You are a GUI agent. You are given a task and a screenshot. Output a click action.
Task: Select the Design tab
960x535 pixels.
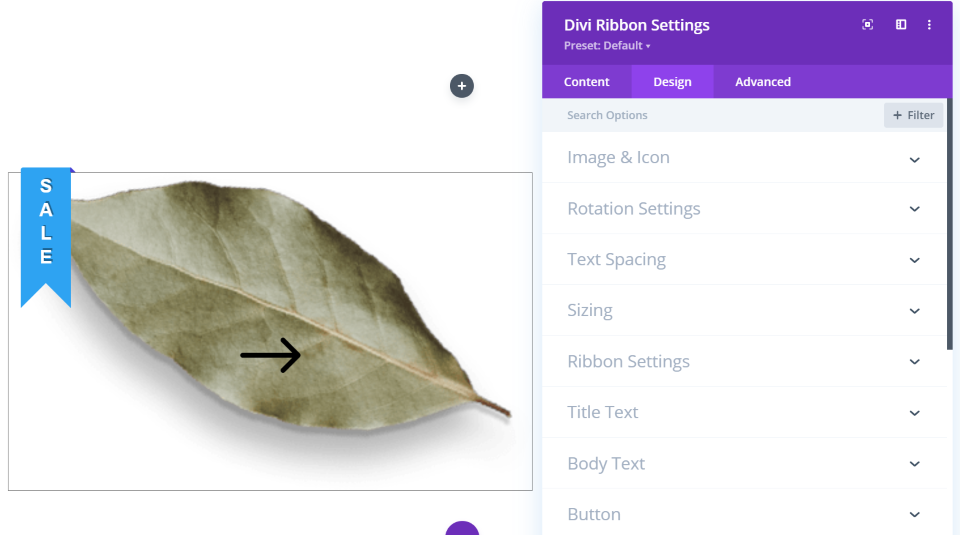pos(672,82)
